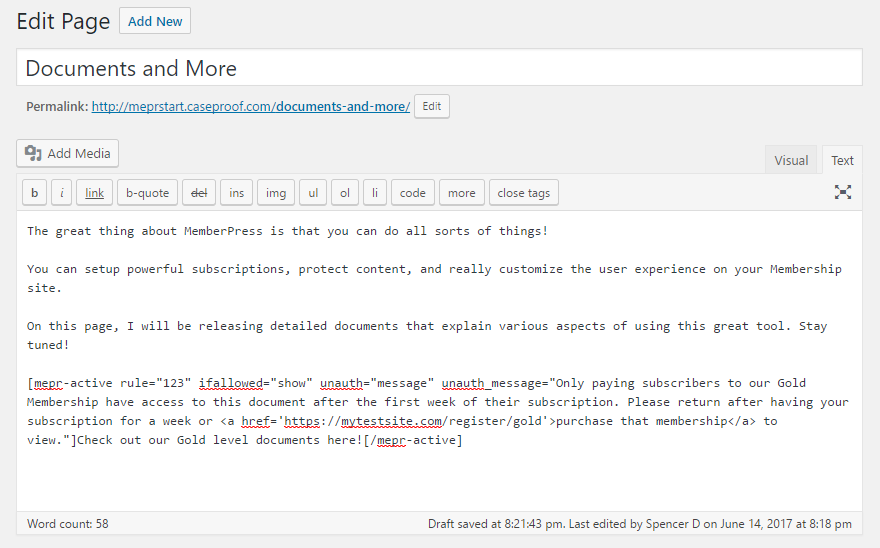This screenshot has width=880, height=548.
Task: Insert bold tag with b button
Action: click(34, 193)
